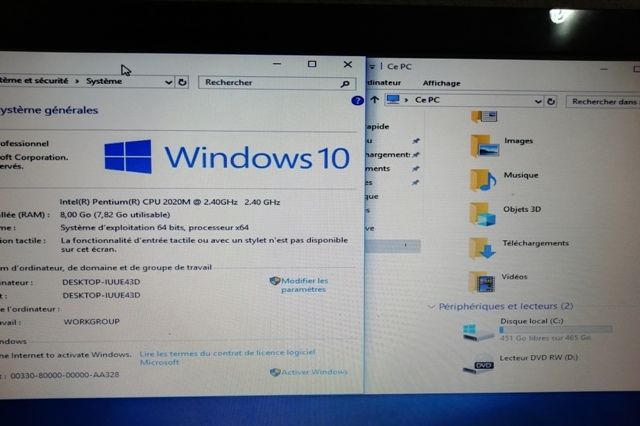Viewport: 640px width, 426px height.
Task: Click the processor Intel Pentium text
Action: (169, 202)
